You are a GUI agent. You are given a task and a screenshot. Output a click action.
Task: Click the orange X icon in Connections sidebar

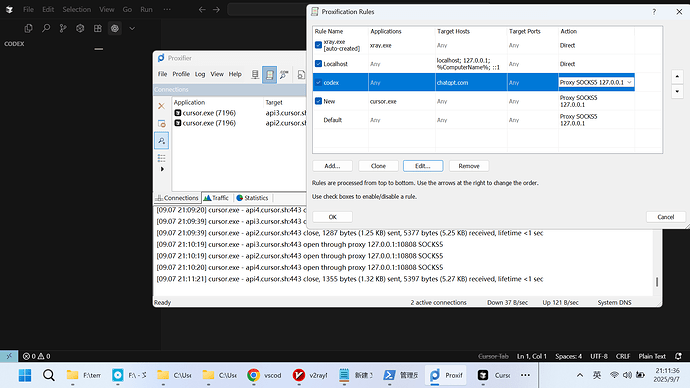161,106
